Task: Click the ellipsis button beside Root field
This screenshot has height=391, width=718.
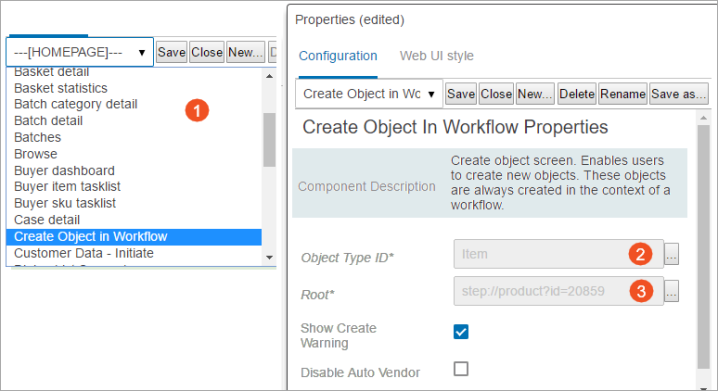Action: [x=672, y=291]
